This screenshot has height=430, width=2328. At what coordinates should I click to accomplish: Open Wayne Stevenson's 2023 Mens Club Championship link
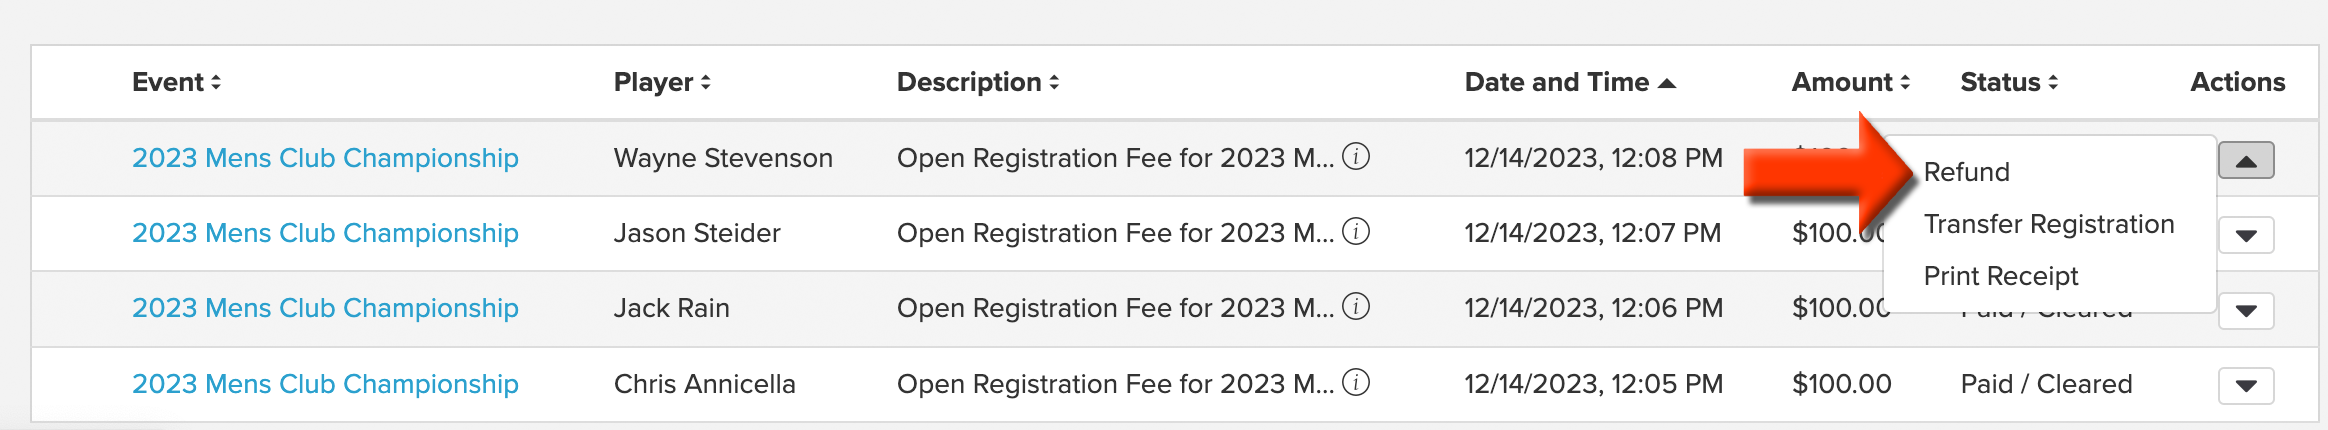pyautogui.click(x=325, y=158)
